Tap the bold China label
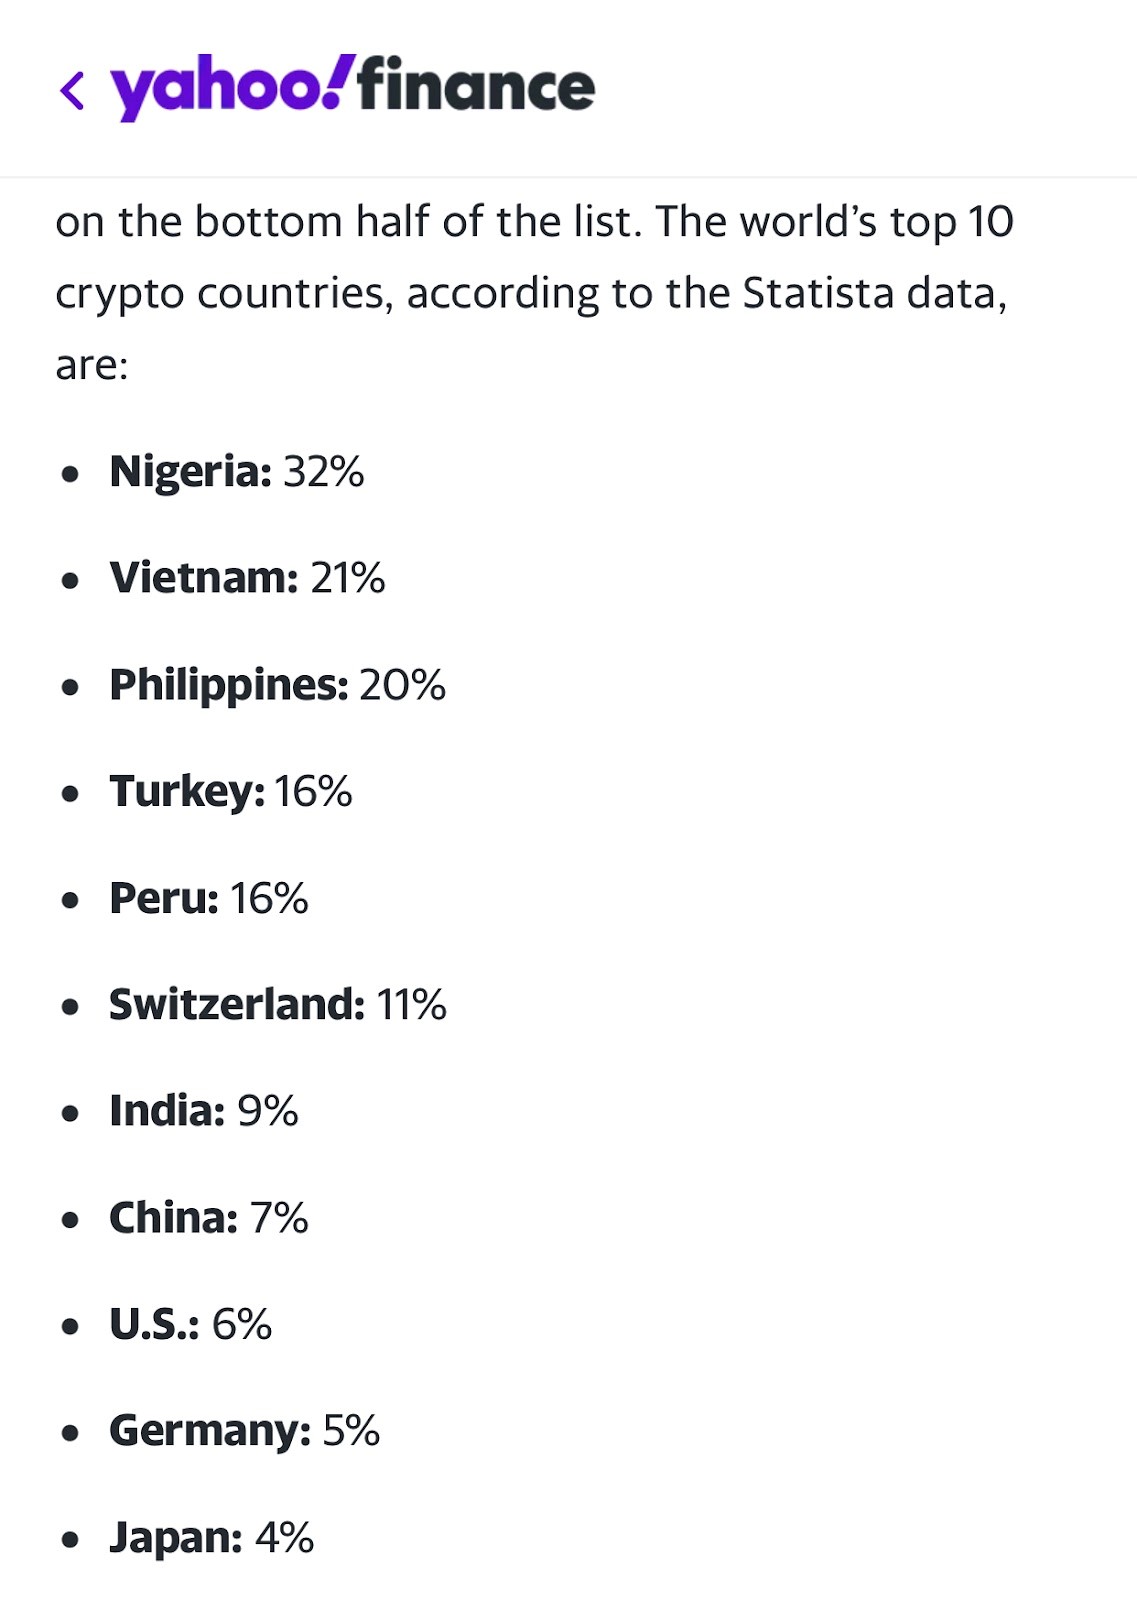Screen dimensions: 1137x1600 coord(174,1218)
